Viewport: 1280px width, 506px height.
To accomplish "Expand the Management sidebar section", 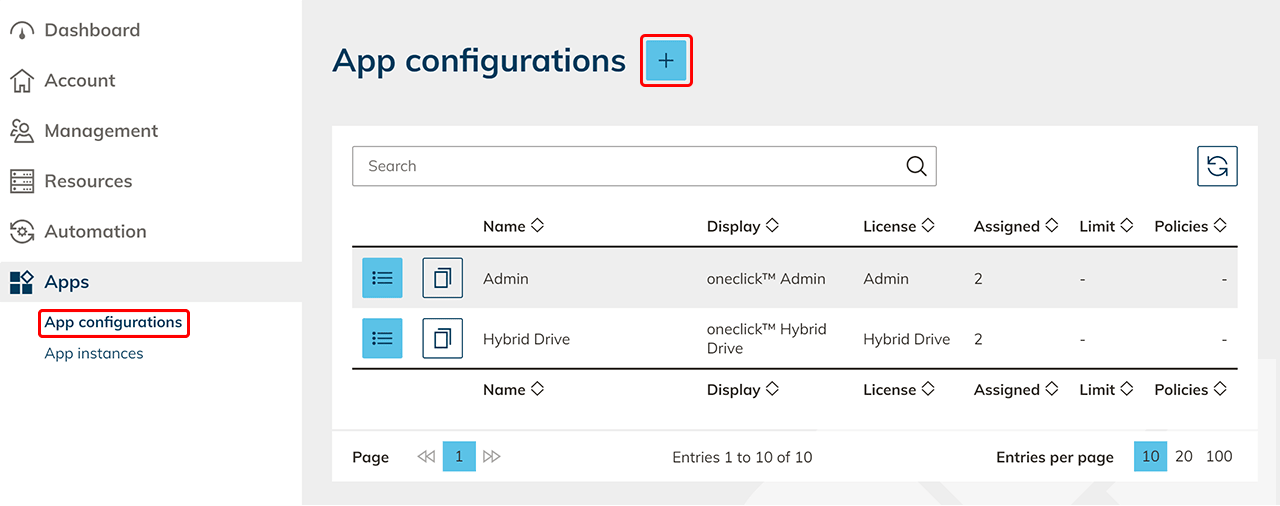I will [x=100, y=131].
